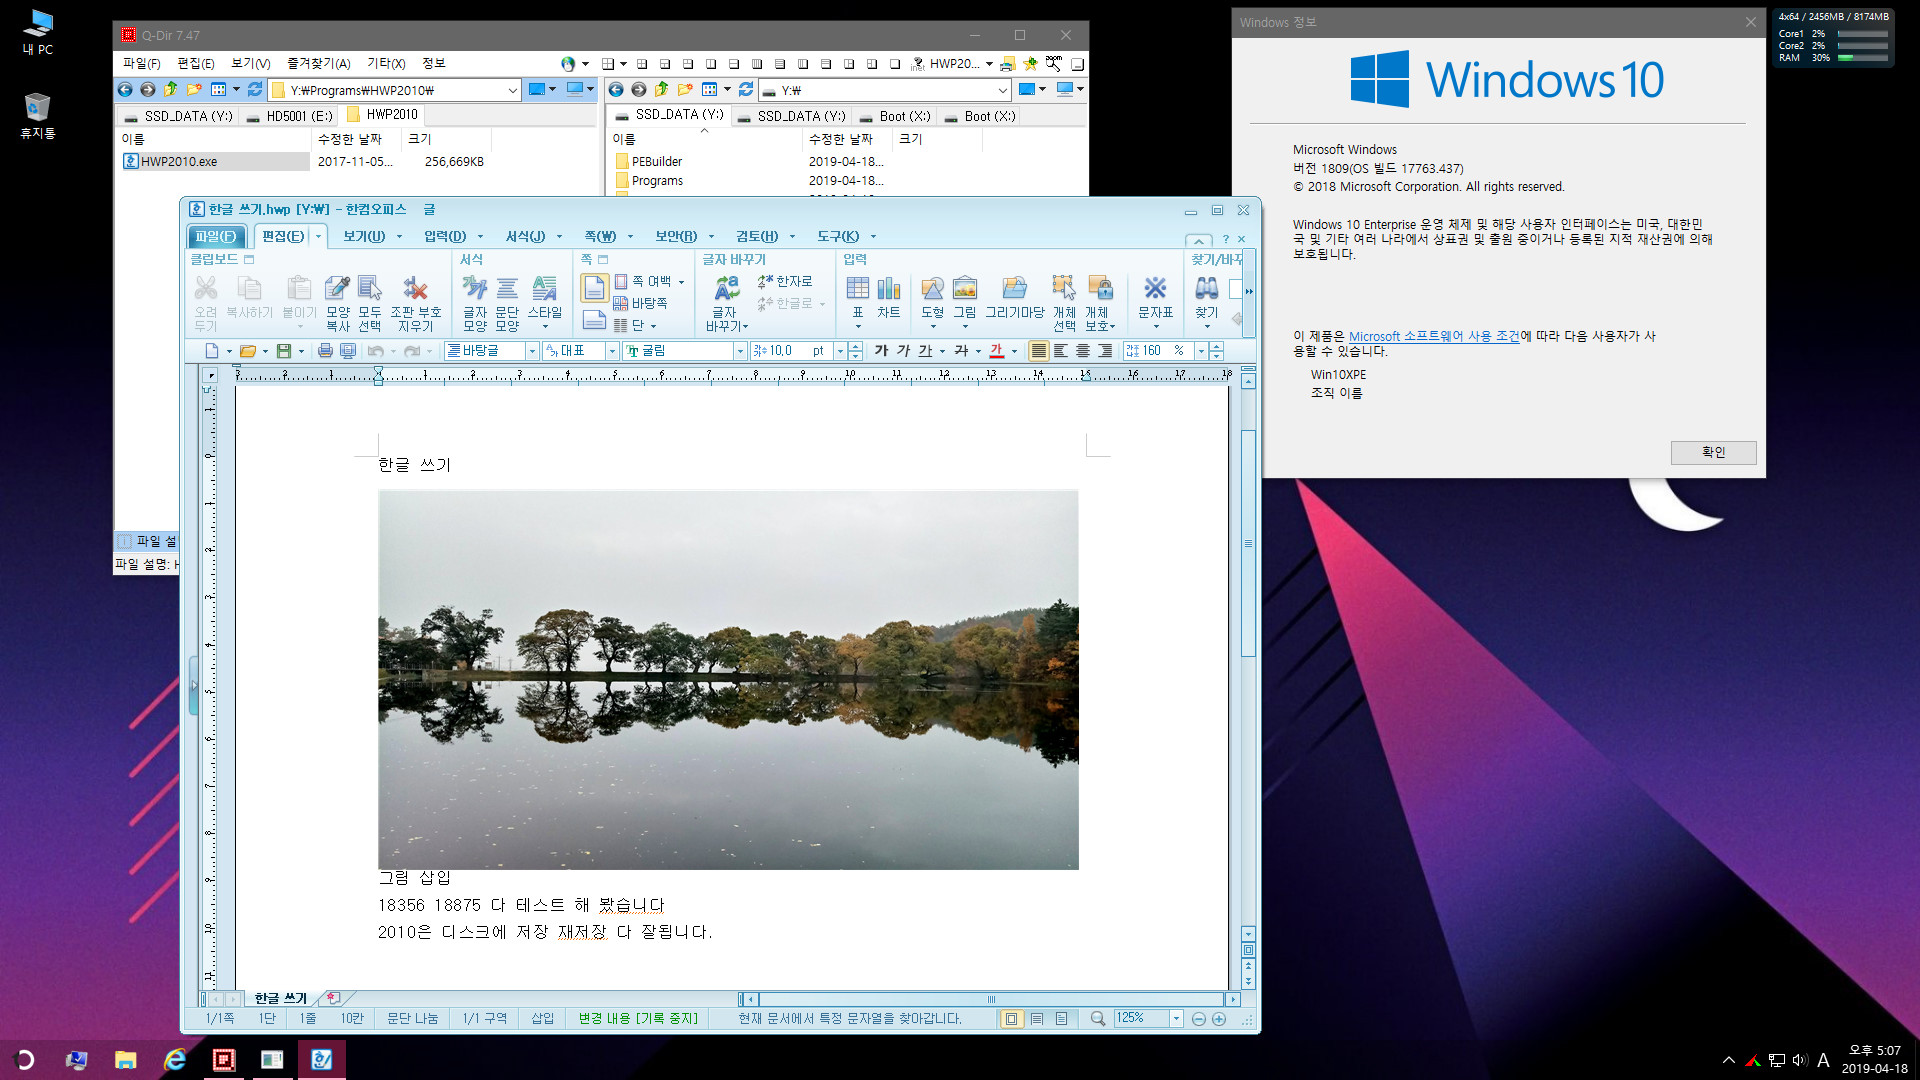Open 즐겨찾기(A) menu in Q-Dir
Screen dimensions: 1920x1080
(x=318, y=63)
